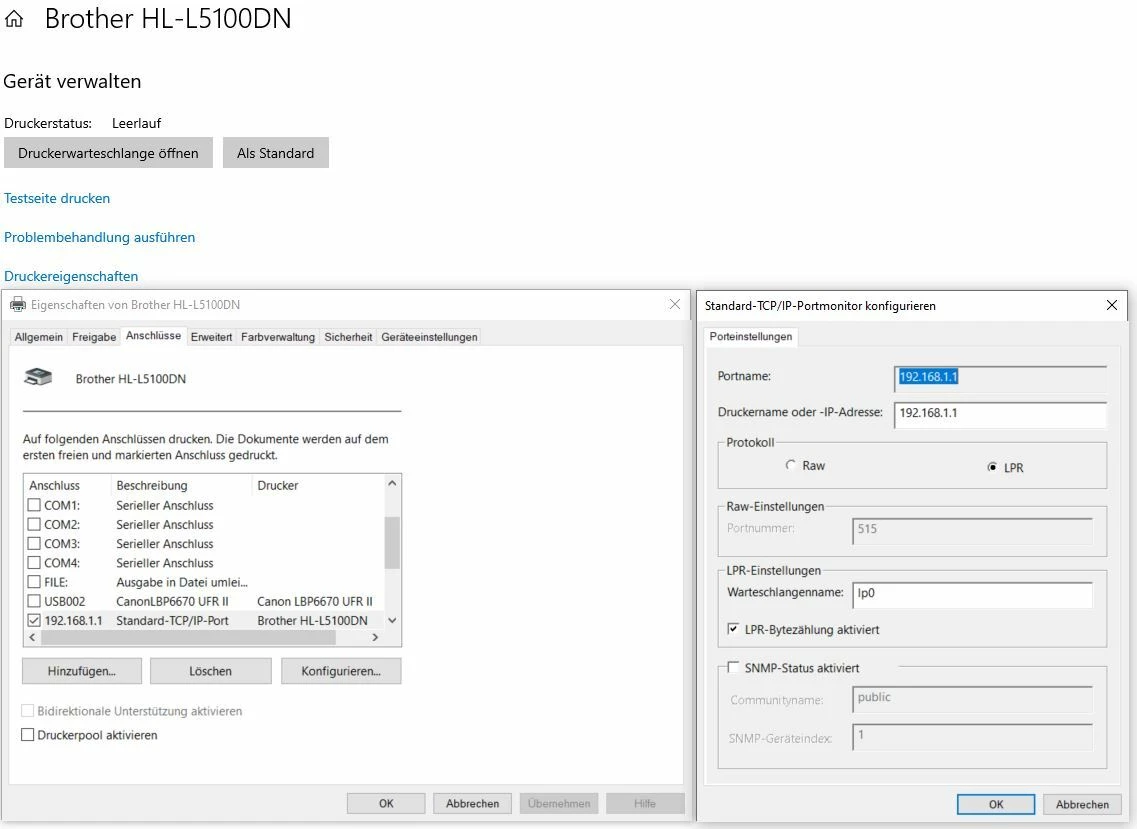Select the Porteinstellungen tab
The width and height of the screenshot is (1137, 829).
pyautogui.click(x=751, y=337)
